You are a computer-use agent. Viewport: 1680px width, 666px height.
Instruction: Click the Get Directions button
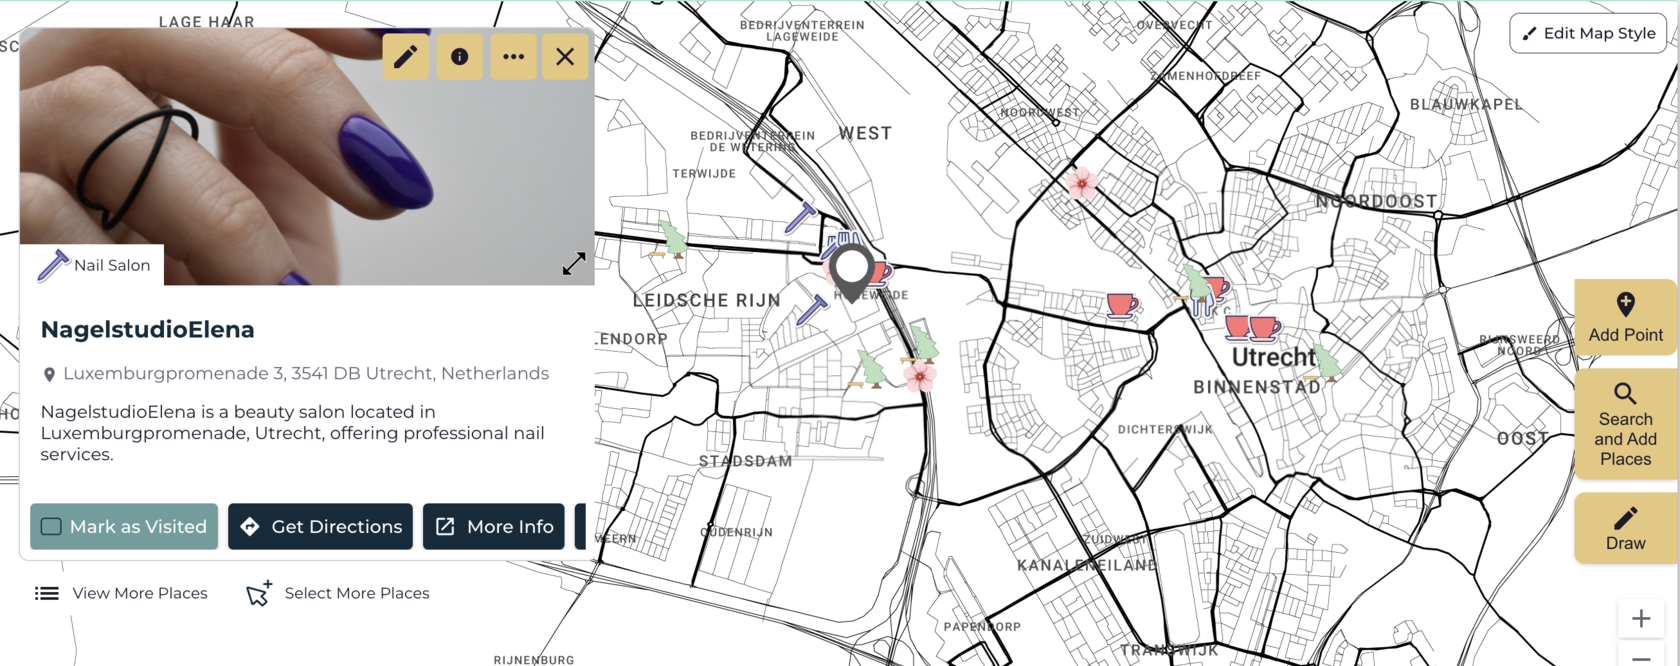coord(320,527)
